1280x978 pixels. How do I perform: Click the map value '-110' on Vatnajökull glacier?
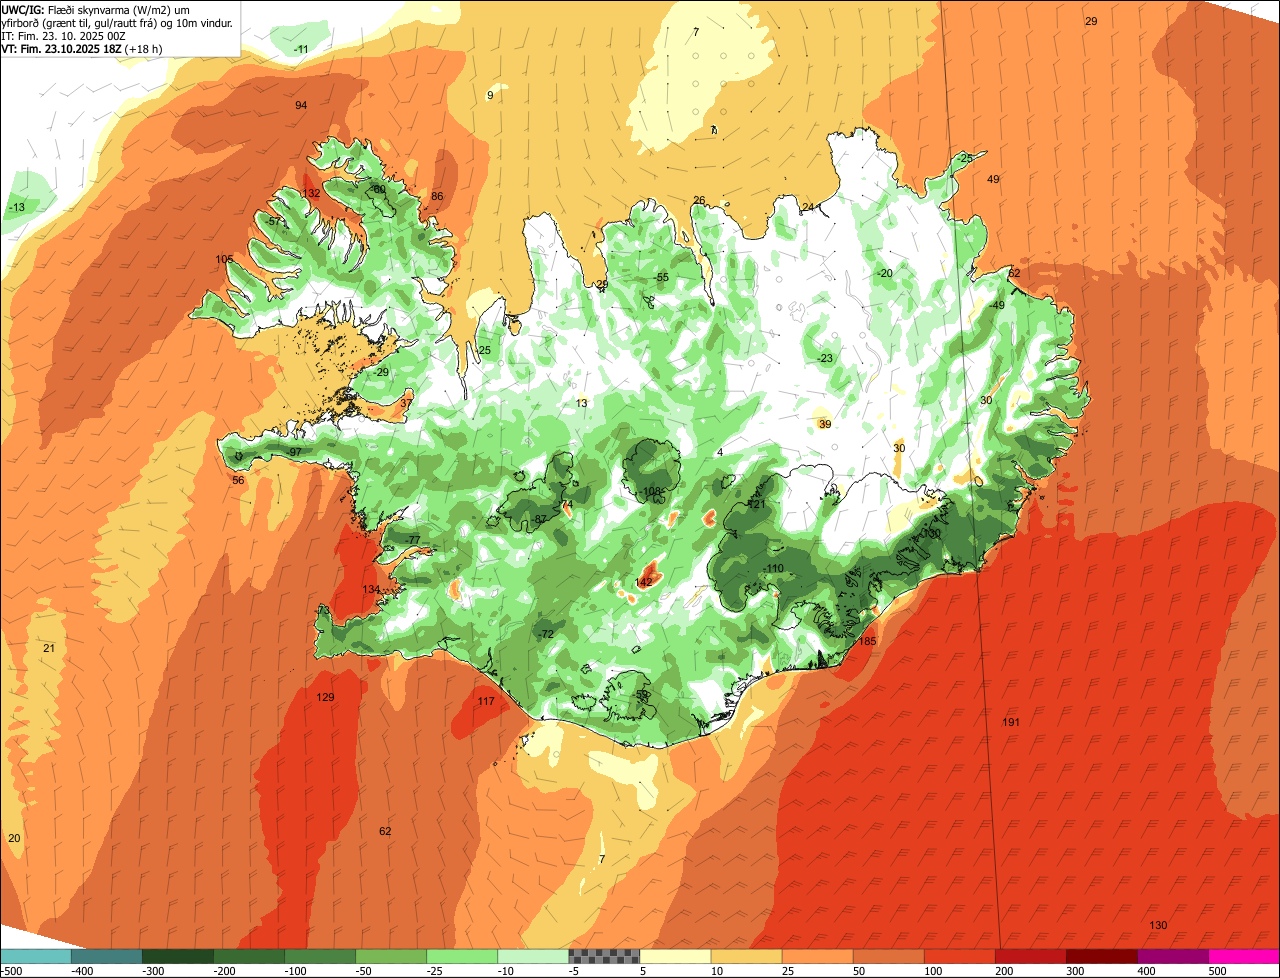[x=773, y=568]
